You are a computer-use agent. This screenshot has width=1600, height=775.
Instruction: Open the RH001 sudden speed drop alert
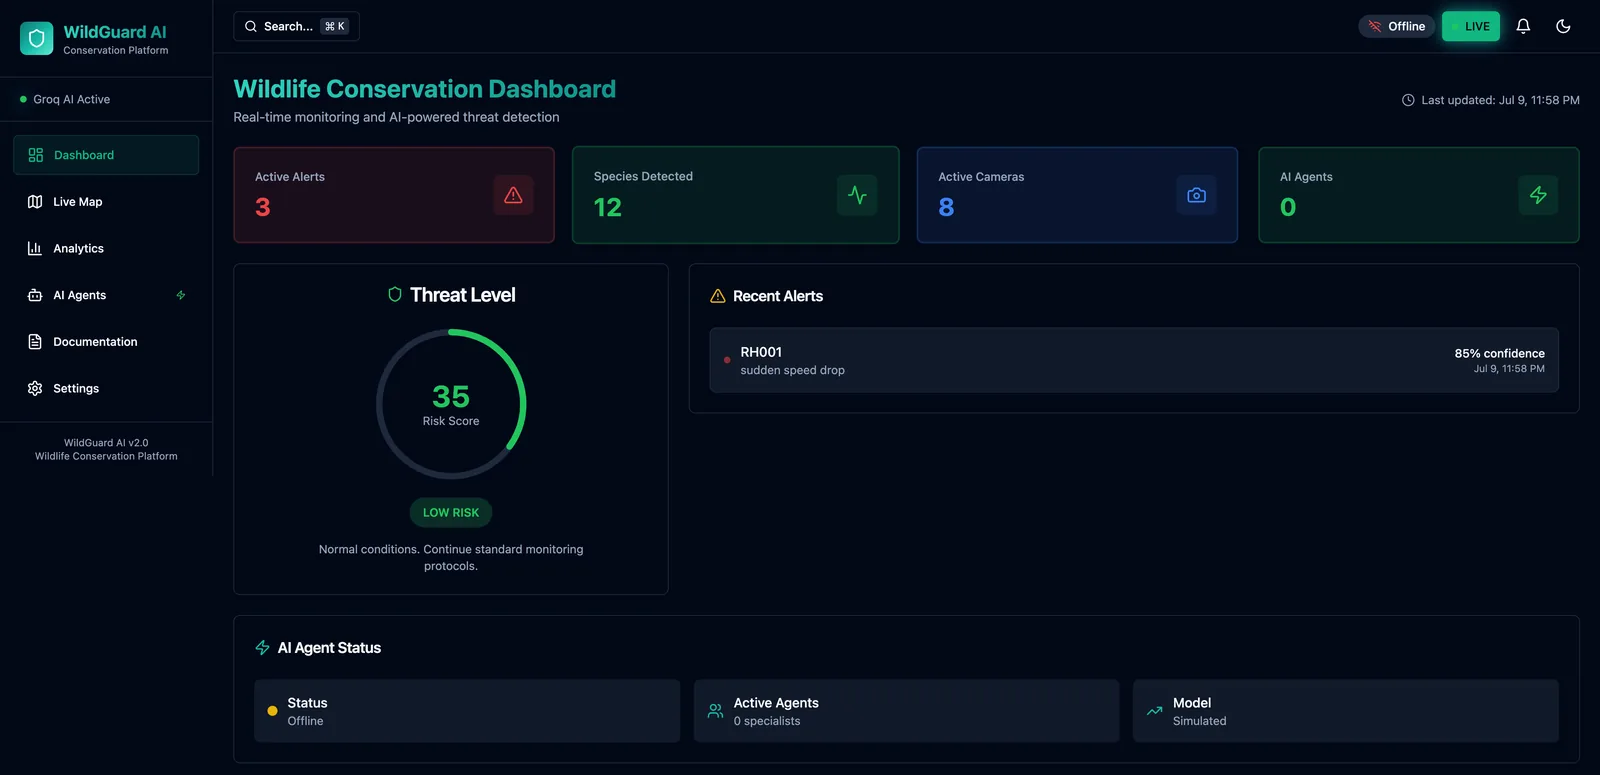(1134, 360)
